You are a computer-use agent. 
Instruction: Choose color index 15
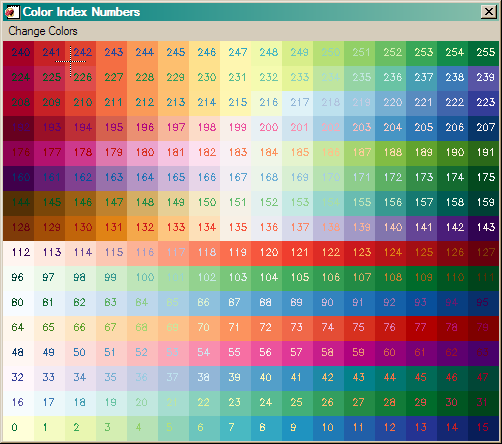click(484, 428)
